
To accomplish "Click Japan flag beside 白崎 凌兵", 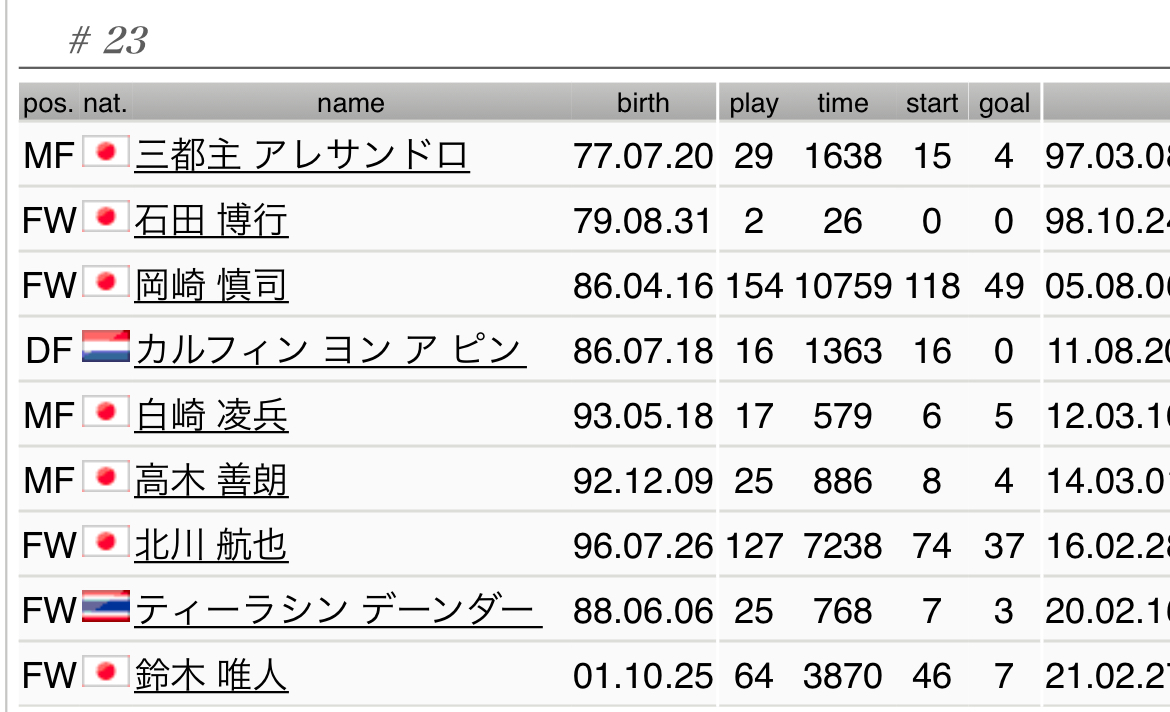I will point(105,411).
